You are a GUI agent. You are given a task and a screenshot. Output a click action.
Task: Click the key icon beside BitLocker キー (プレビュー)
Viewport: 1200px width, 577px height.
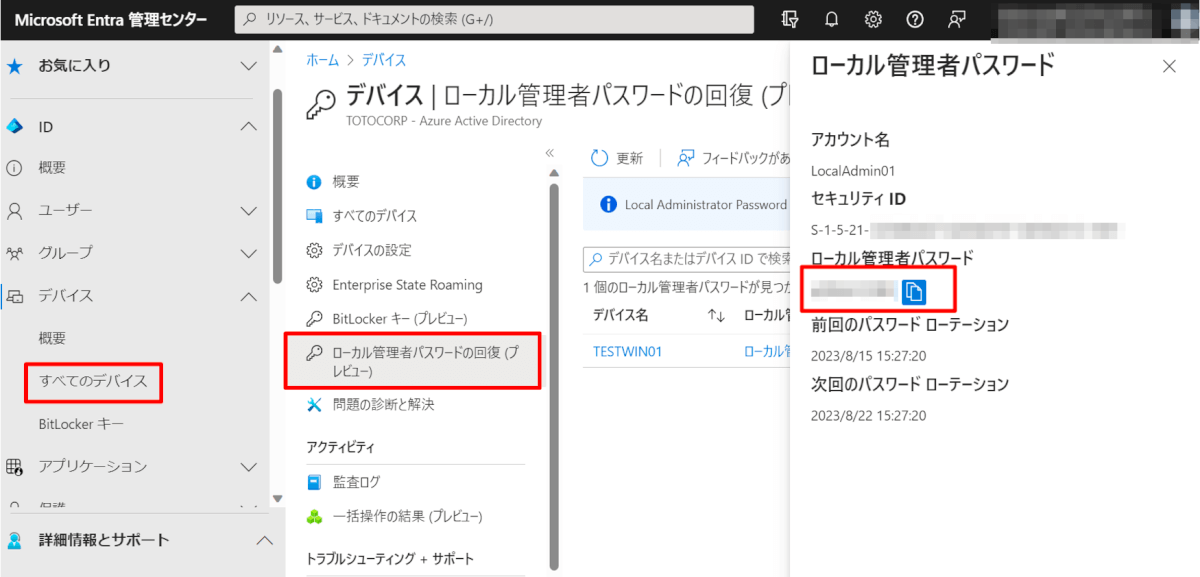click(314, 319)
